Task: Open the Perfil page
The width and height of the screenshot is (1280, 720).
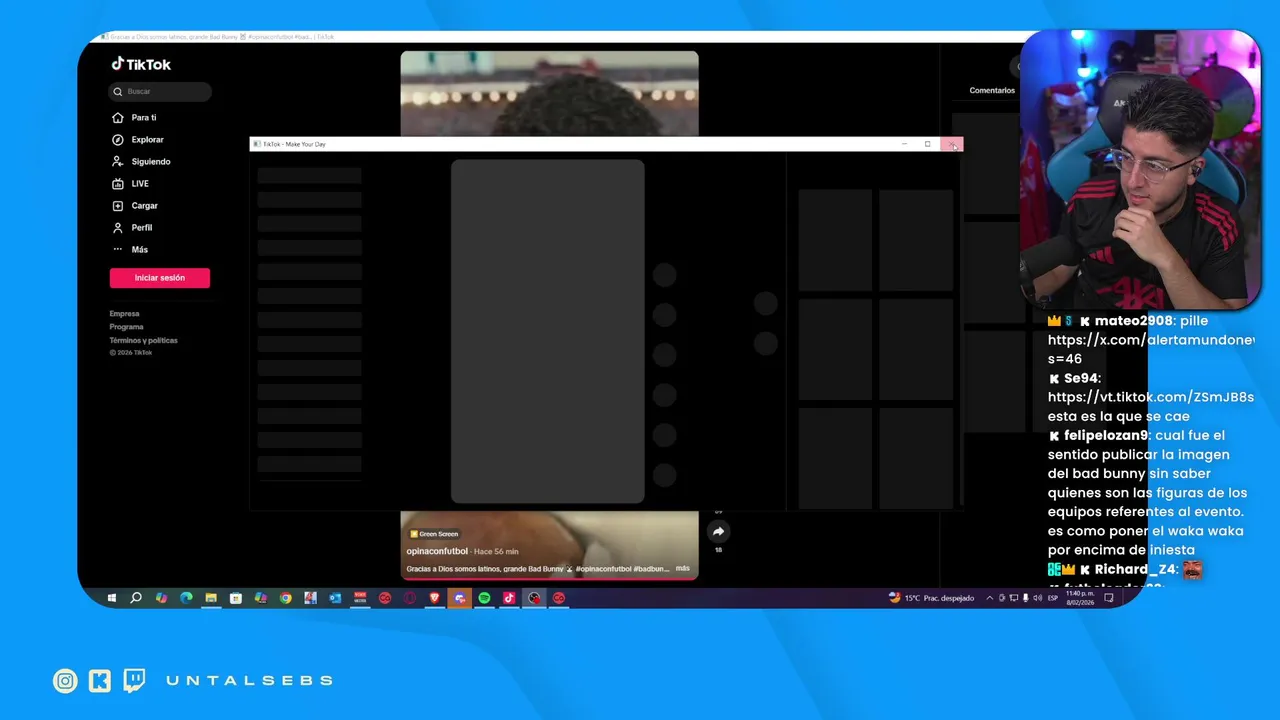Action: click(x=142, y=228)
